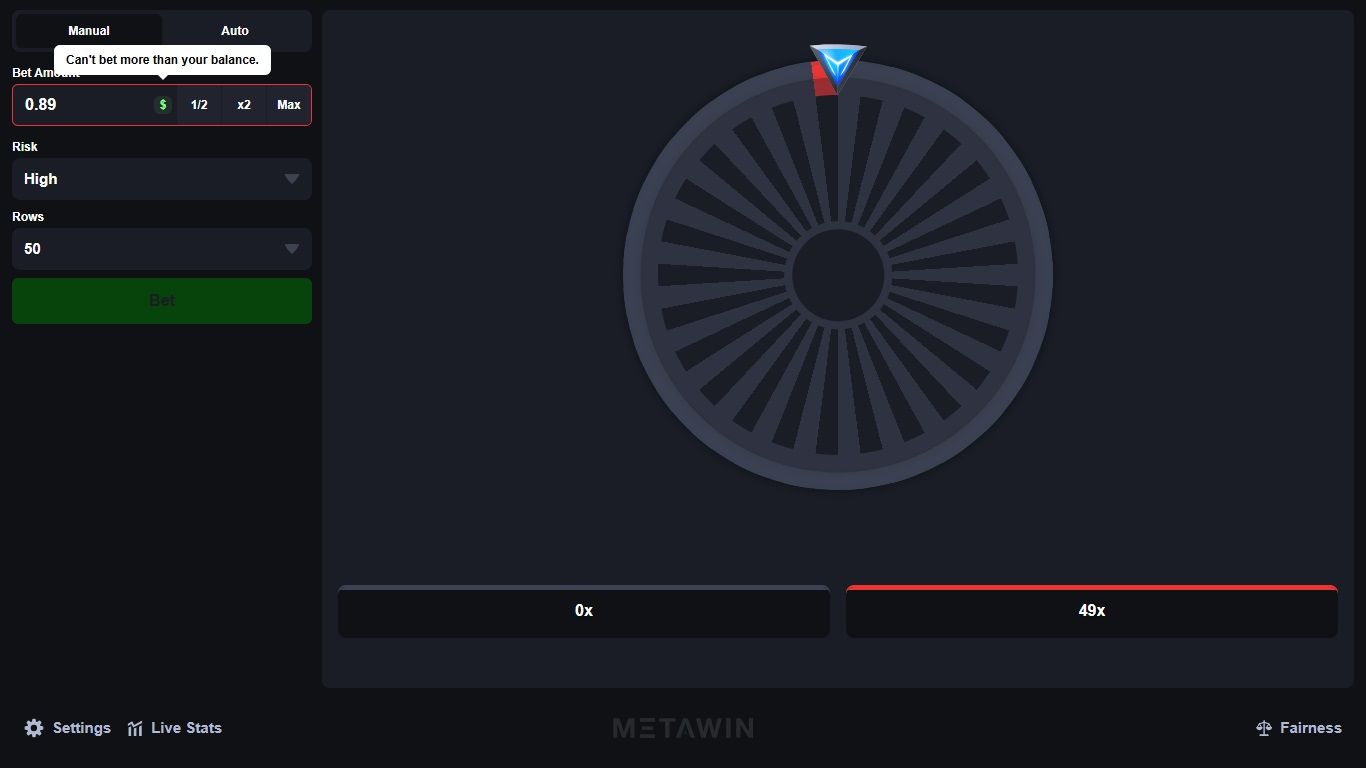
Task: Click the Fairness label text
Action: click(1311, 728)
